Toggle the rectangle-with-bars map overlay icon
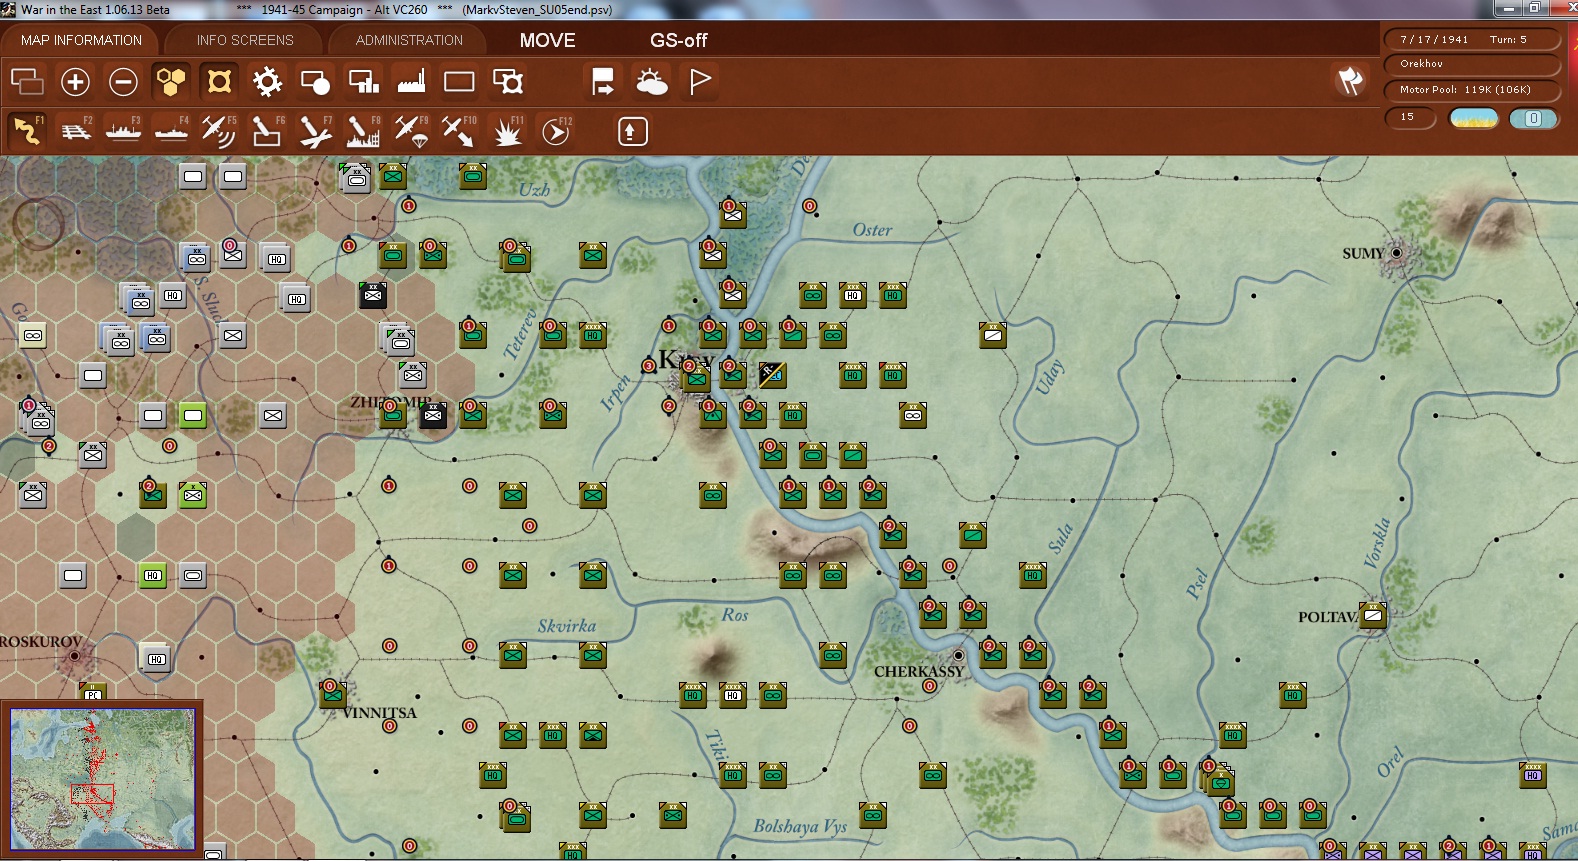 (x=363, y=81)
